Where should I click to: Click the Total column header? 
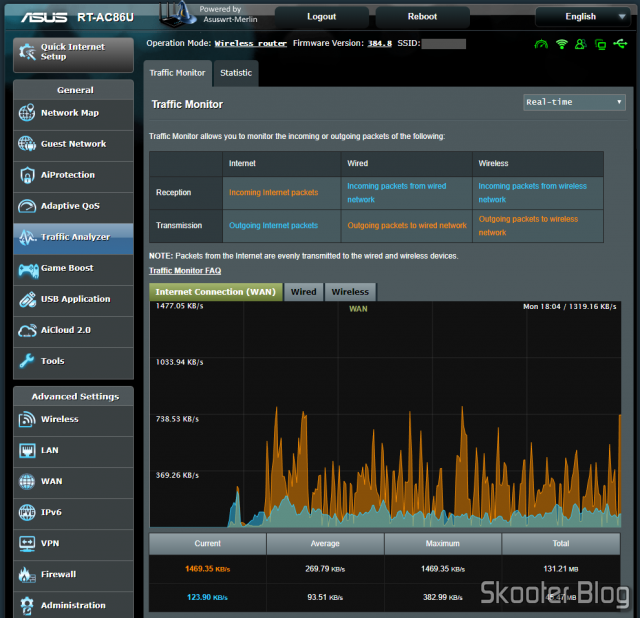pyautogui.click(x=561, y=544)
